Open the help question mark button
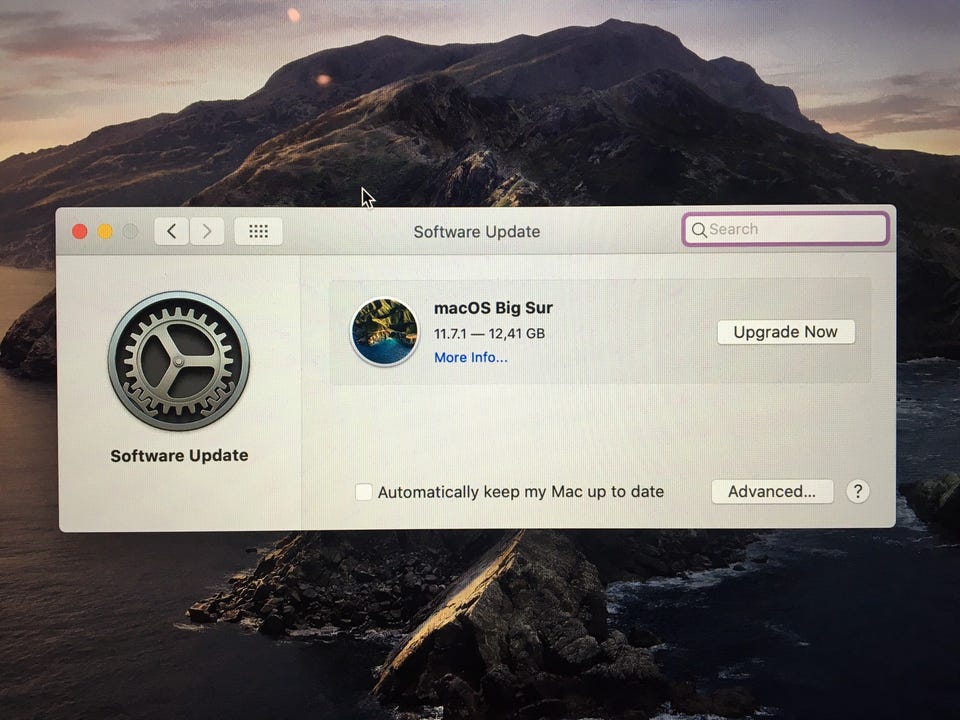The image size is (960, 720). tap(858, 491)
